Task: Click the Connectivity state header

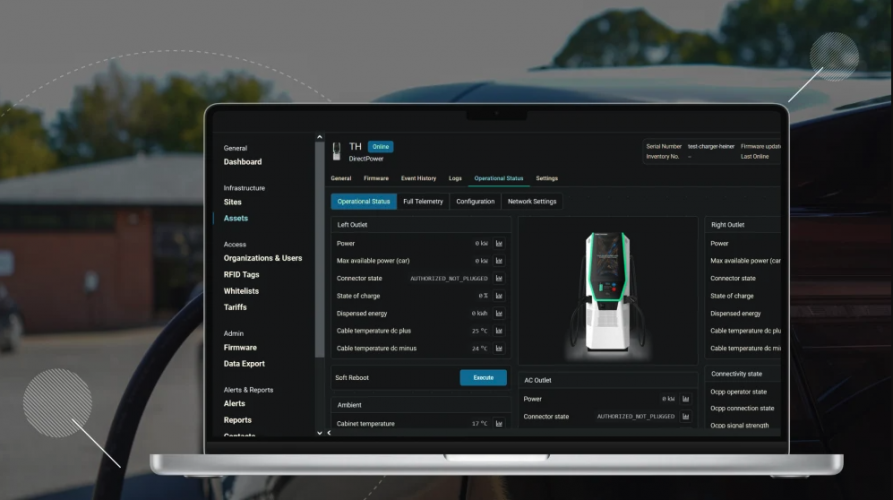Action: click(743, 374)
